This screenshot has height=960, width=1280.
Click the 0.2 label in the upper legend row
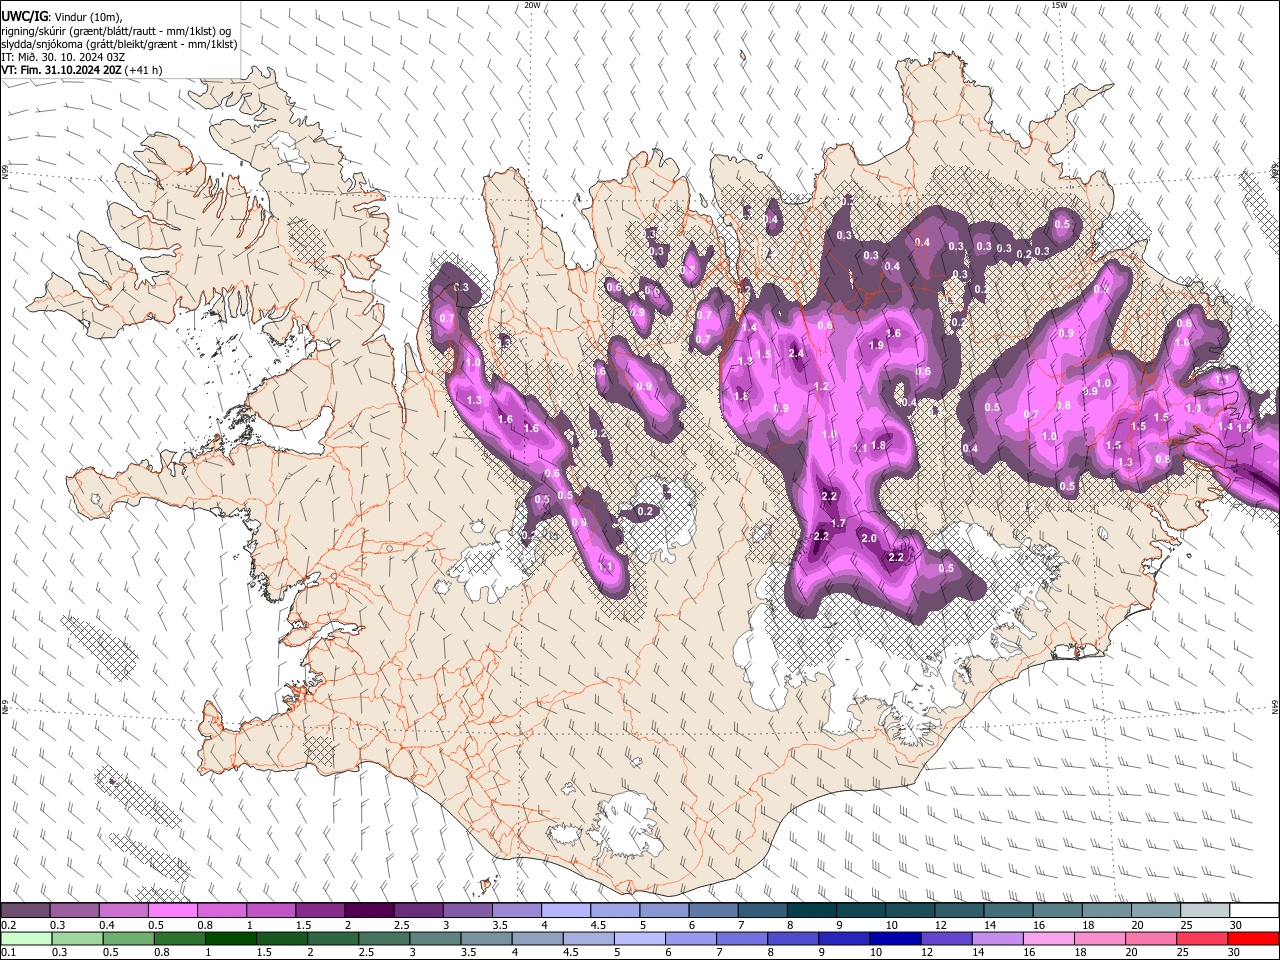click(x=8, y=925)
